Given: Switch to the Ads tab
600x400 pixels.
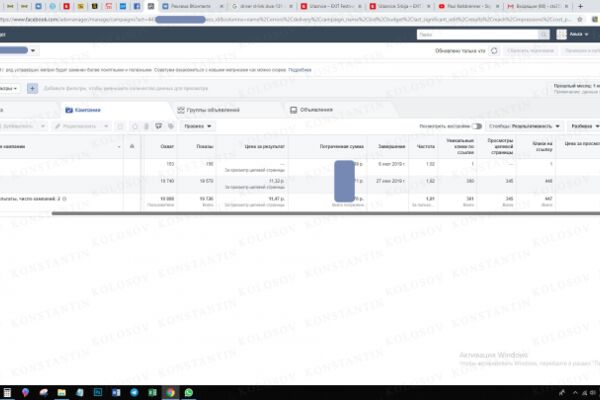Looking at the screenshot, I should tap(311, 110).
